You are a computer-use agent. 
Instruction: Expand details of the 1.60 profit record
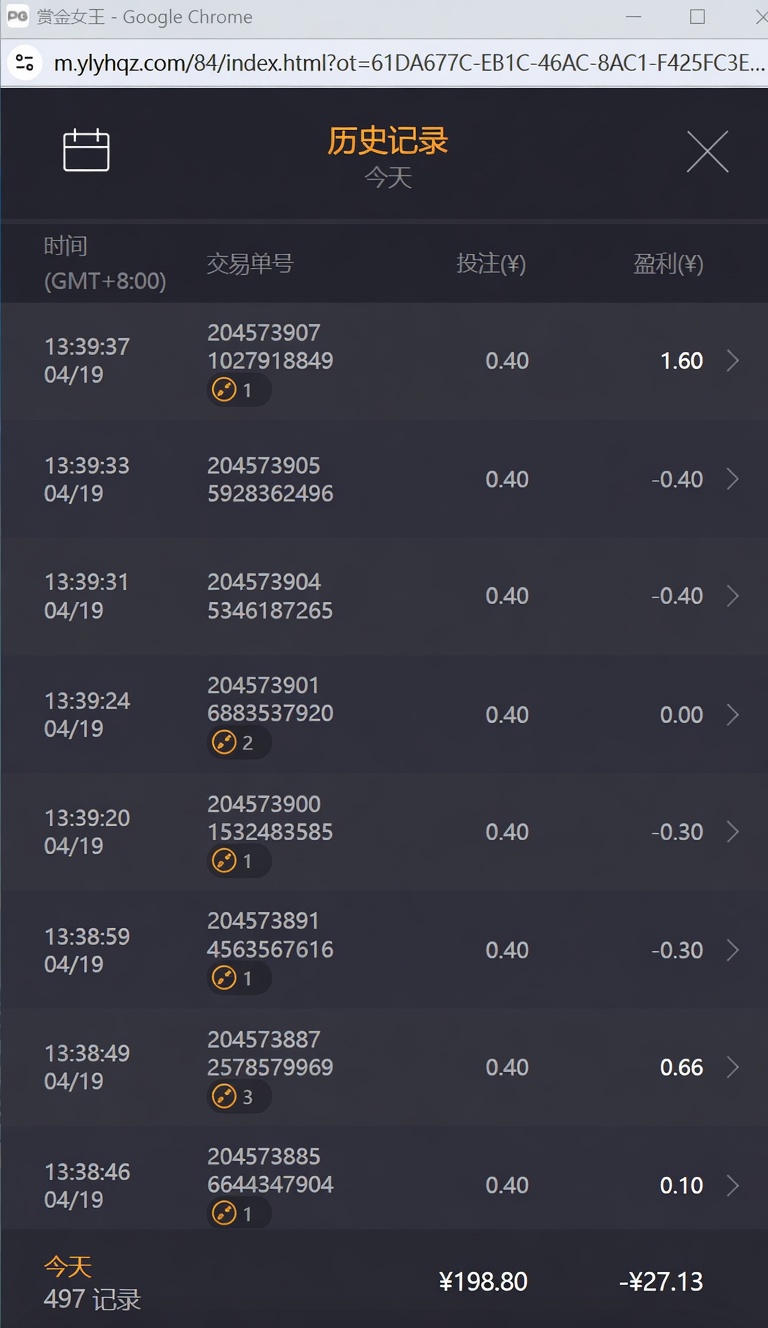click(x=733, y=361)
